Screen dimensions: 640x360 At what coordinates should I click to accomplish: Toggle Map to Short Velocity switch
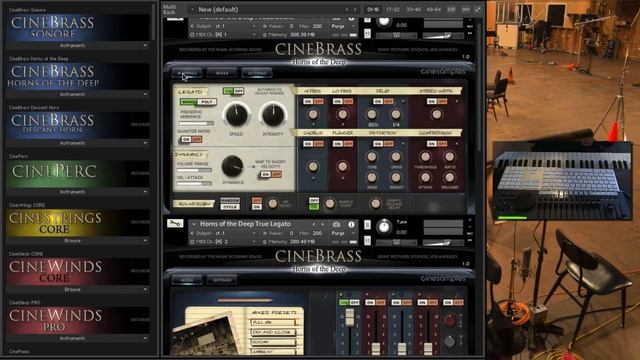tap(271, 174)
